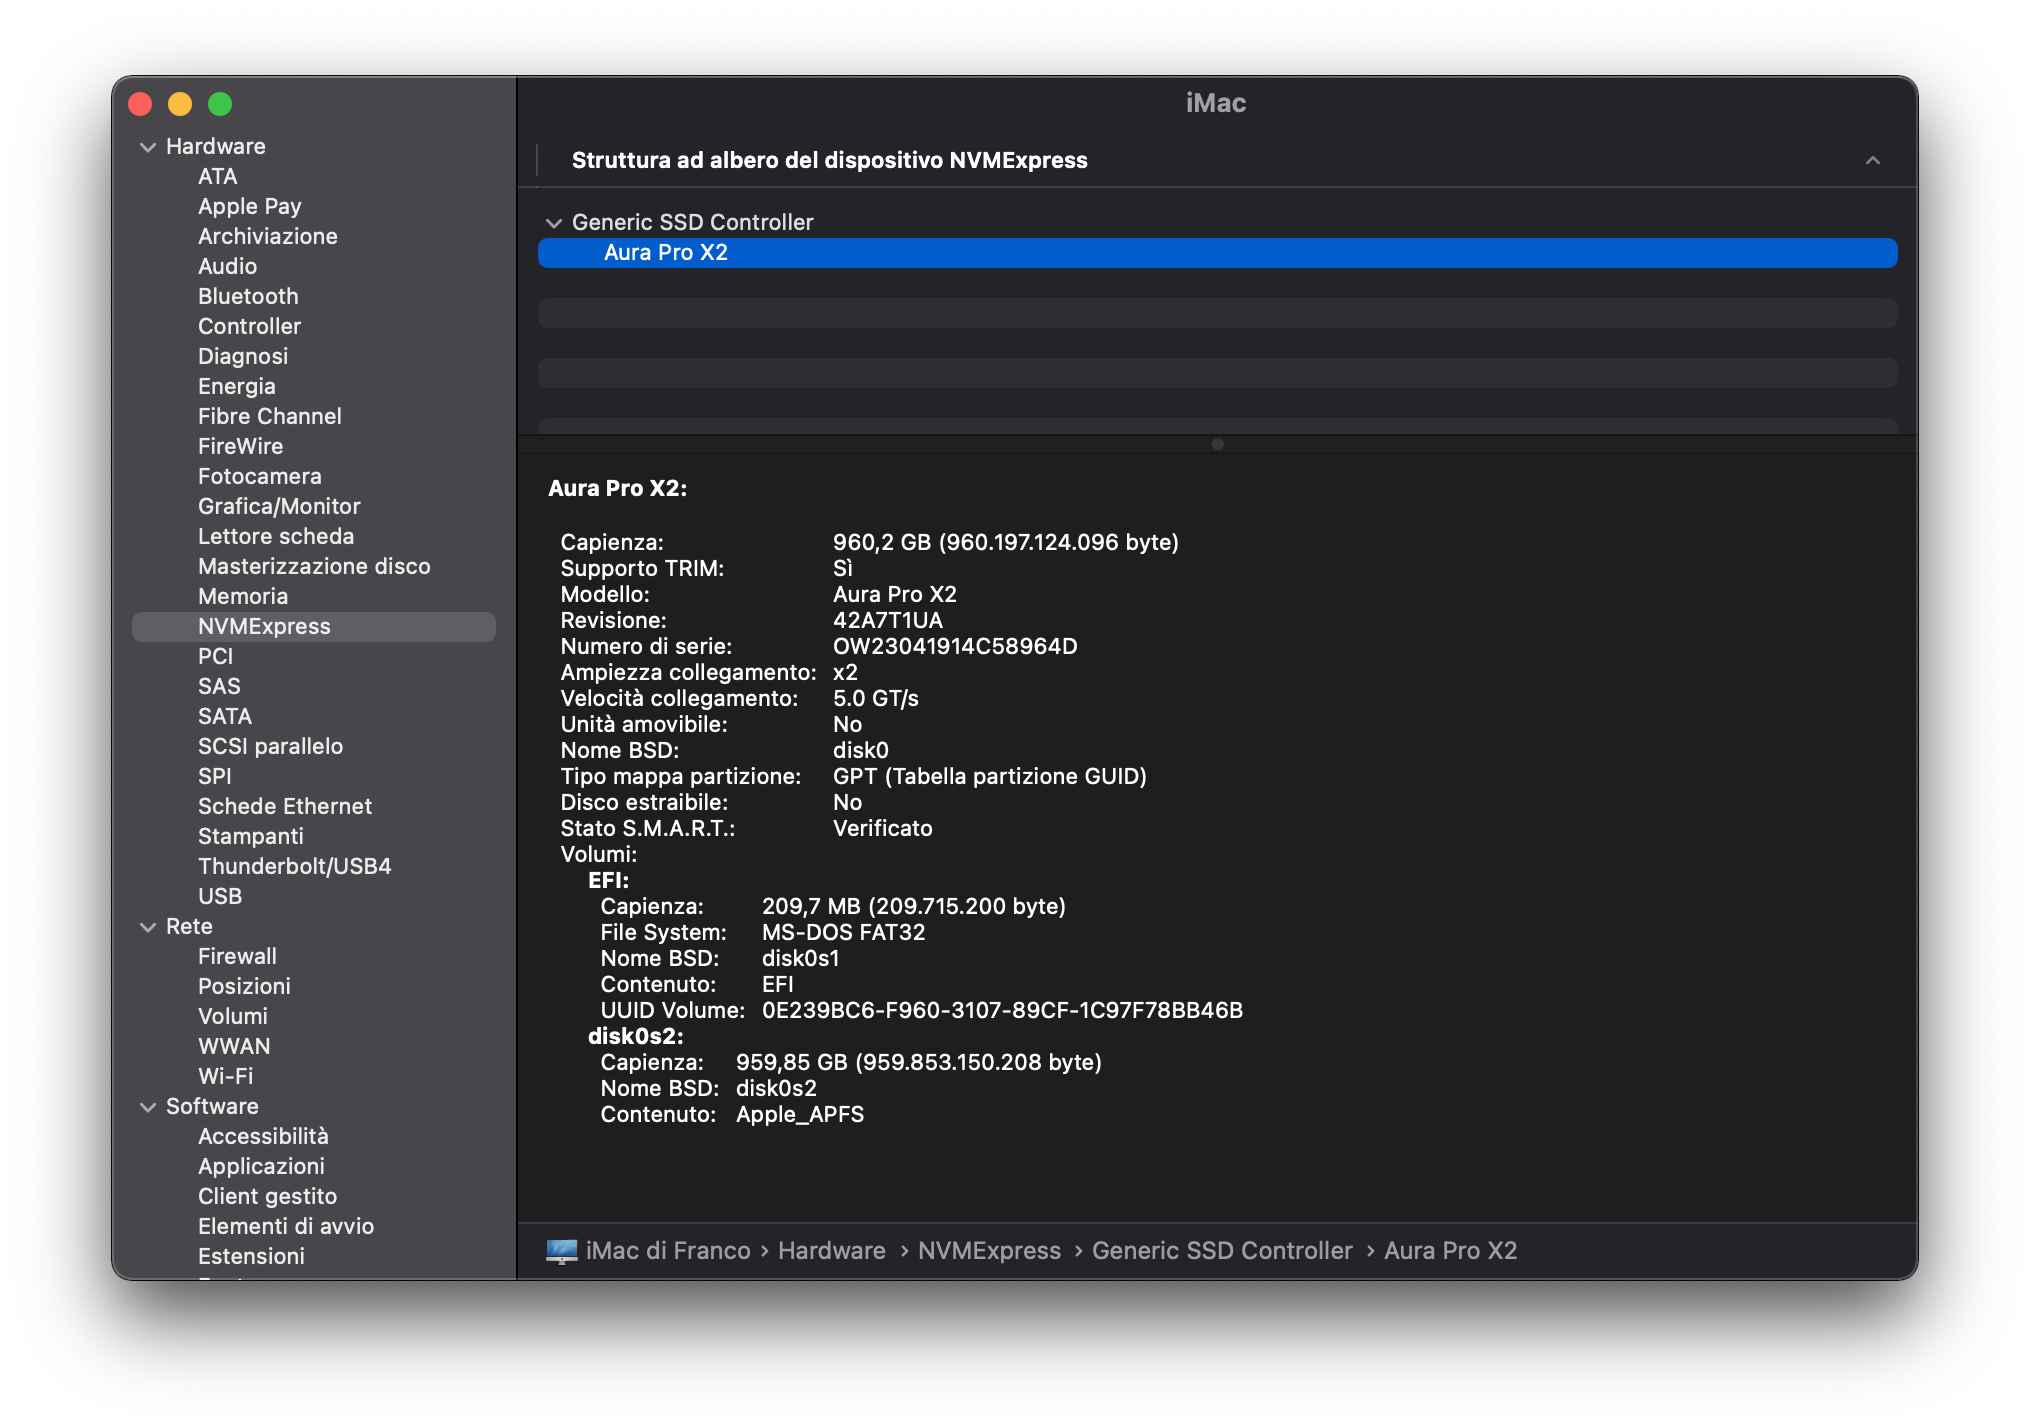Collapse the Hardware section chevron
2030x1428 pixels.
pyautogui.click(x=148, y=147)
